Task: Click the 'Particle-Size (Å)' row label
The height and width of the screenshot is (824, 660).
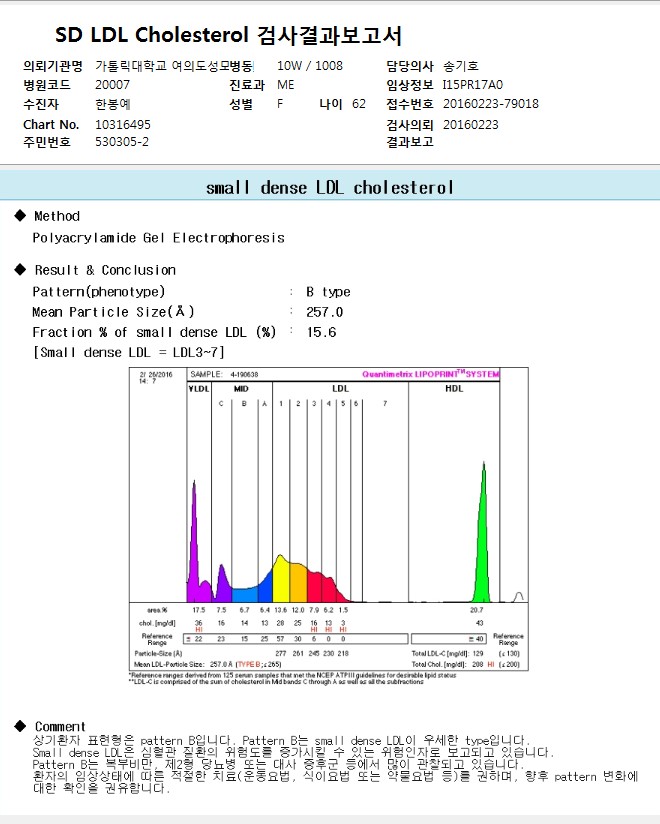Action: (x=158, y=654)
